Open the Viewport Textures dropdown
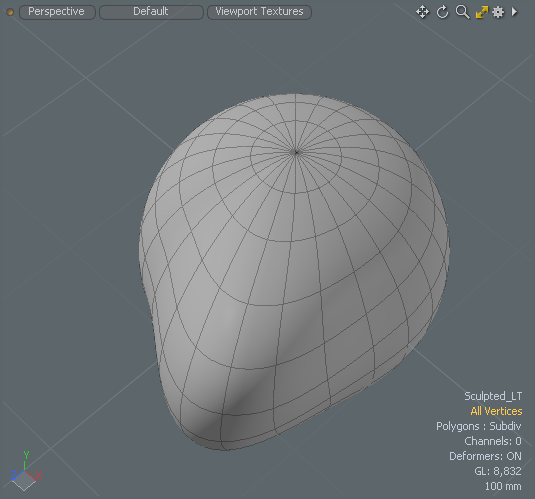 coord(259,12)
